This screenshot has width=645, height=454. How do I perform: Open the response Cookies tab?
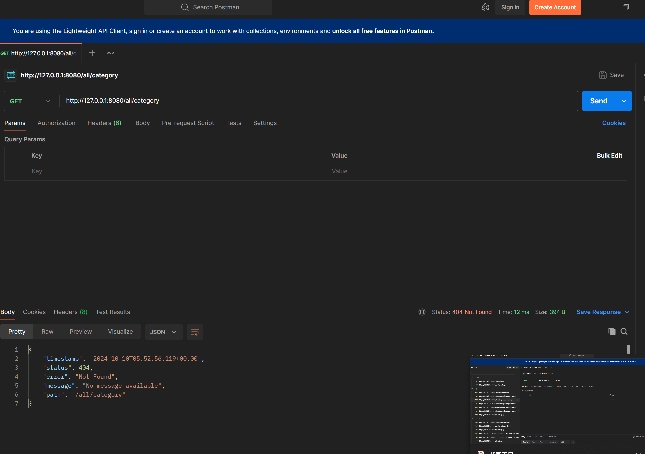click(34, 312)
